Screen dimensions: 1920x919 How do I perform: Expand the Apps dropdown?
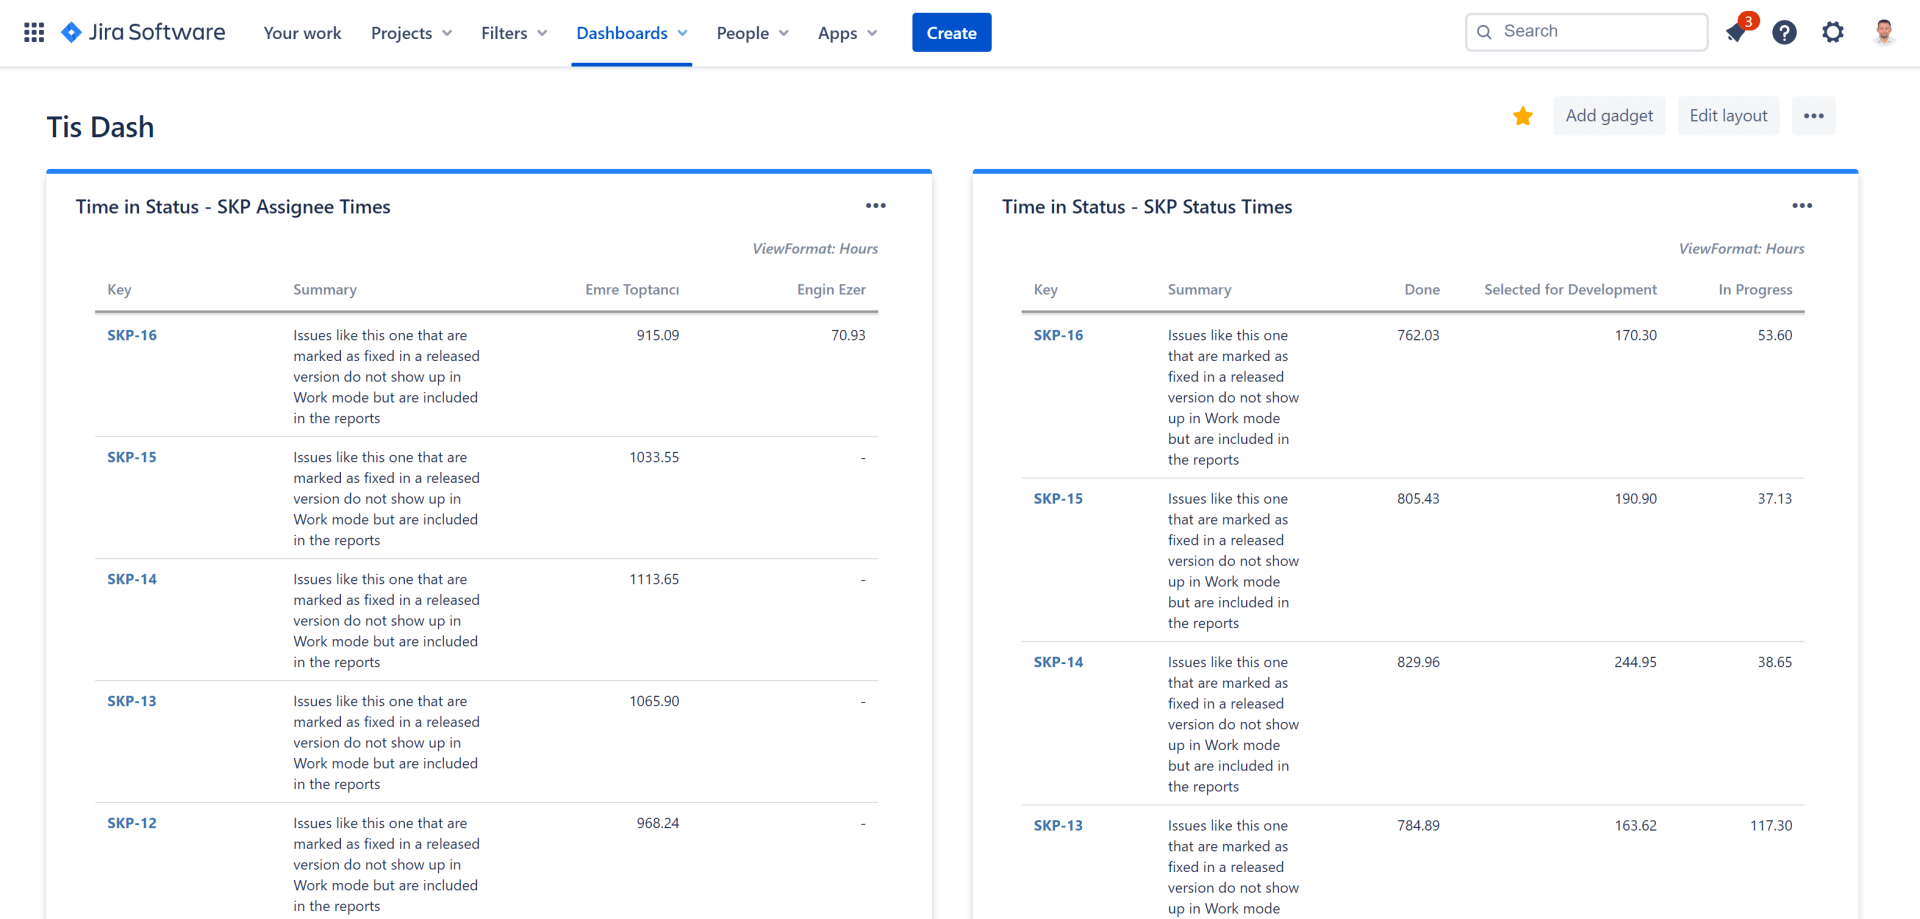click(x=848, y=33)
